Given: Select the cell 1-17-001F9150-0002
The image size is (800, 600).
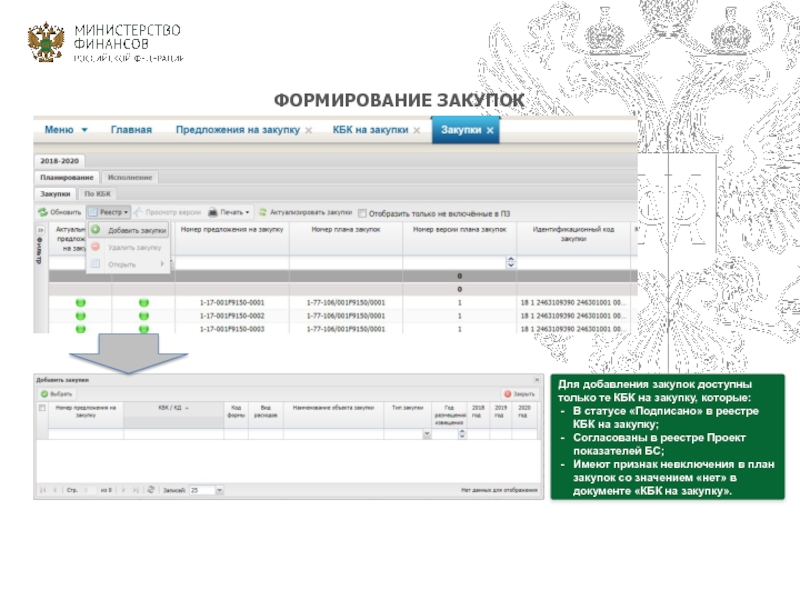Looking at the screenshot, I should (232, 316).
